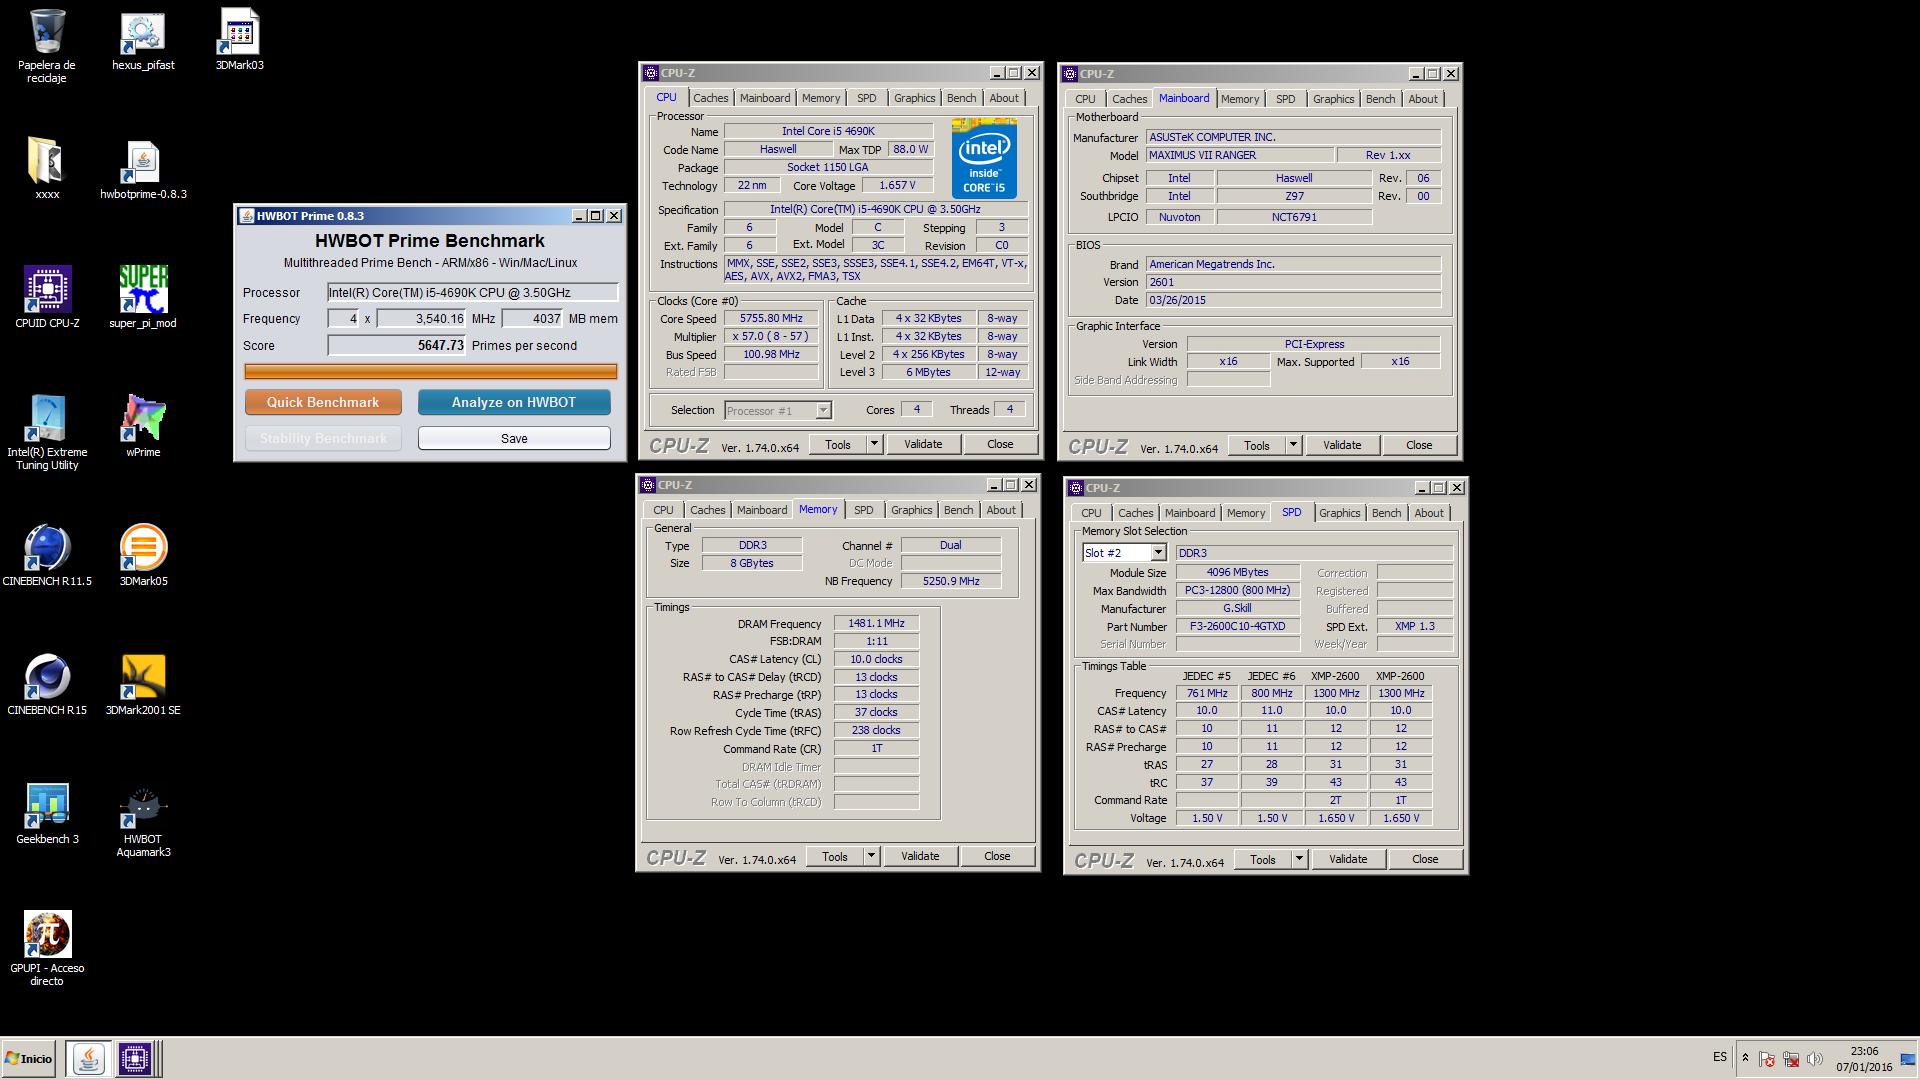Image resolution: width=1920 pixels, height=1080 pixels.
Task: Expand Tools arrow in CPU tab window
Action: pyautogui.click(x=874, y=444)
